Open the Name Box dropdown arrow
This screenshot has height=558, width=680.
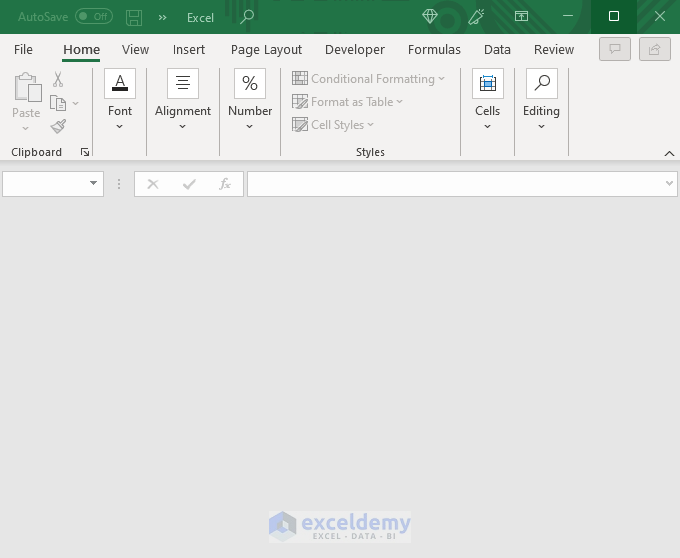tap(93, 183)
